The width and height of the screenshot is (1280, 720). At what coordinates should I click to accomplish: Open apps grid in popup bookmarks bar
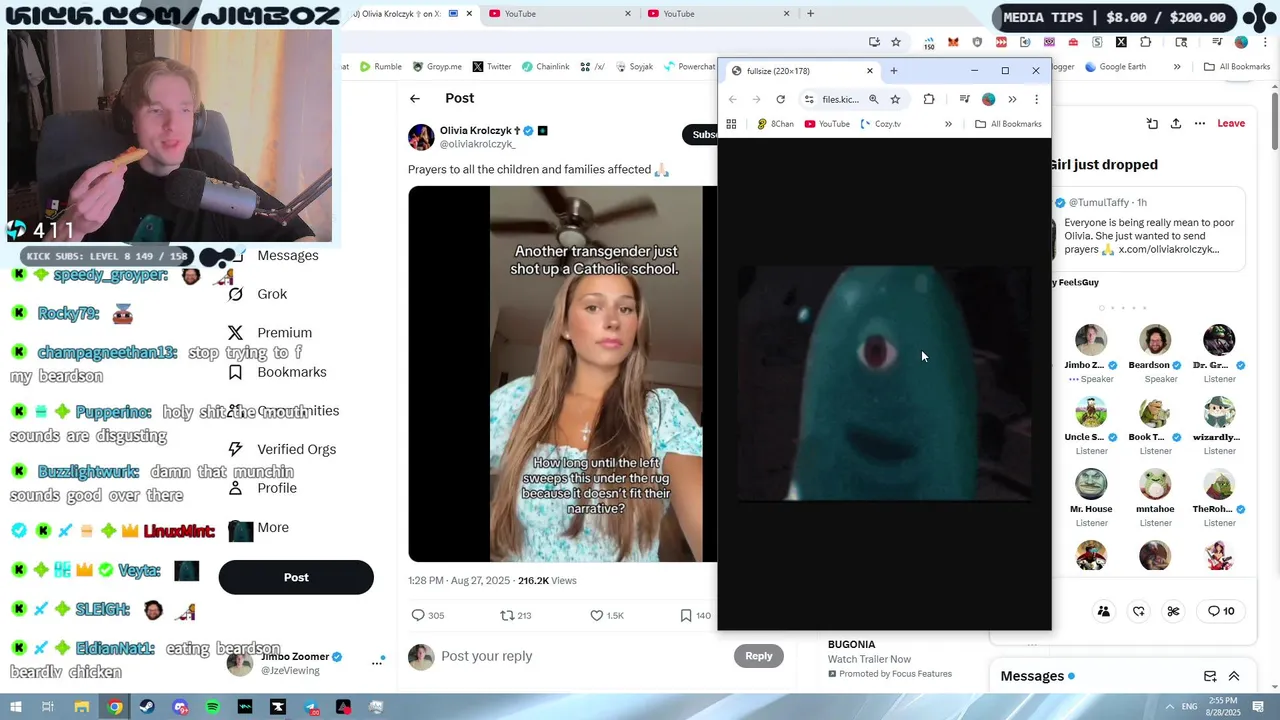point(731,124)
